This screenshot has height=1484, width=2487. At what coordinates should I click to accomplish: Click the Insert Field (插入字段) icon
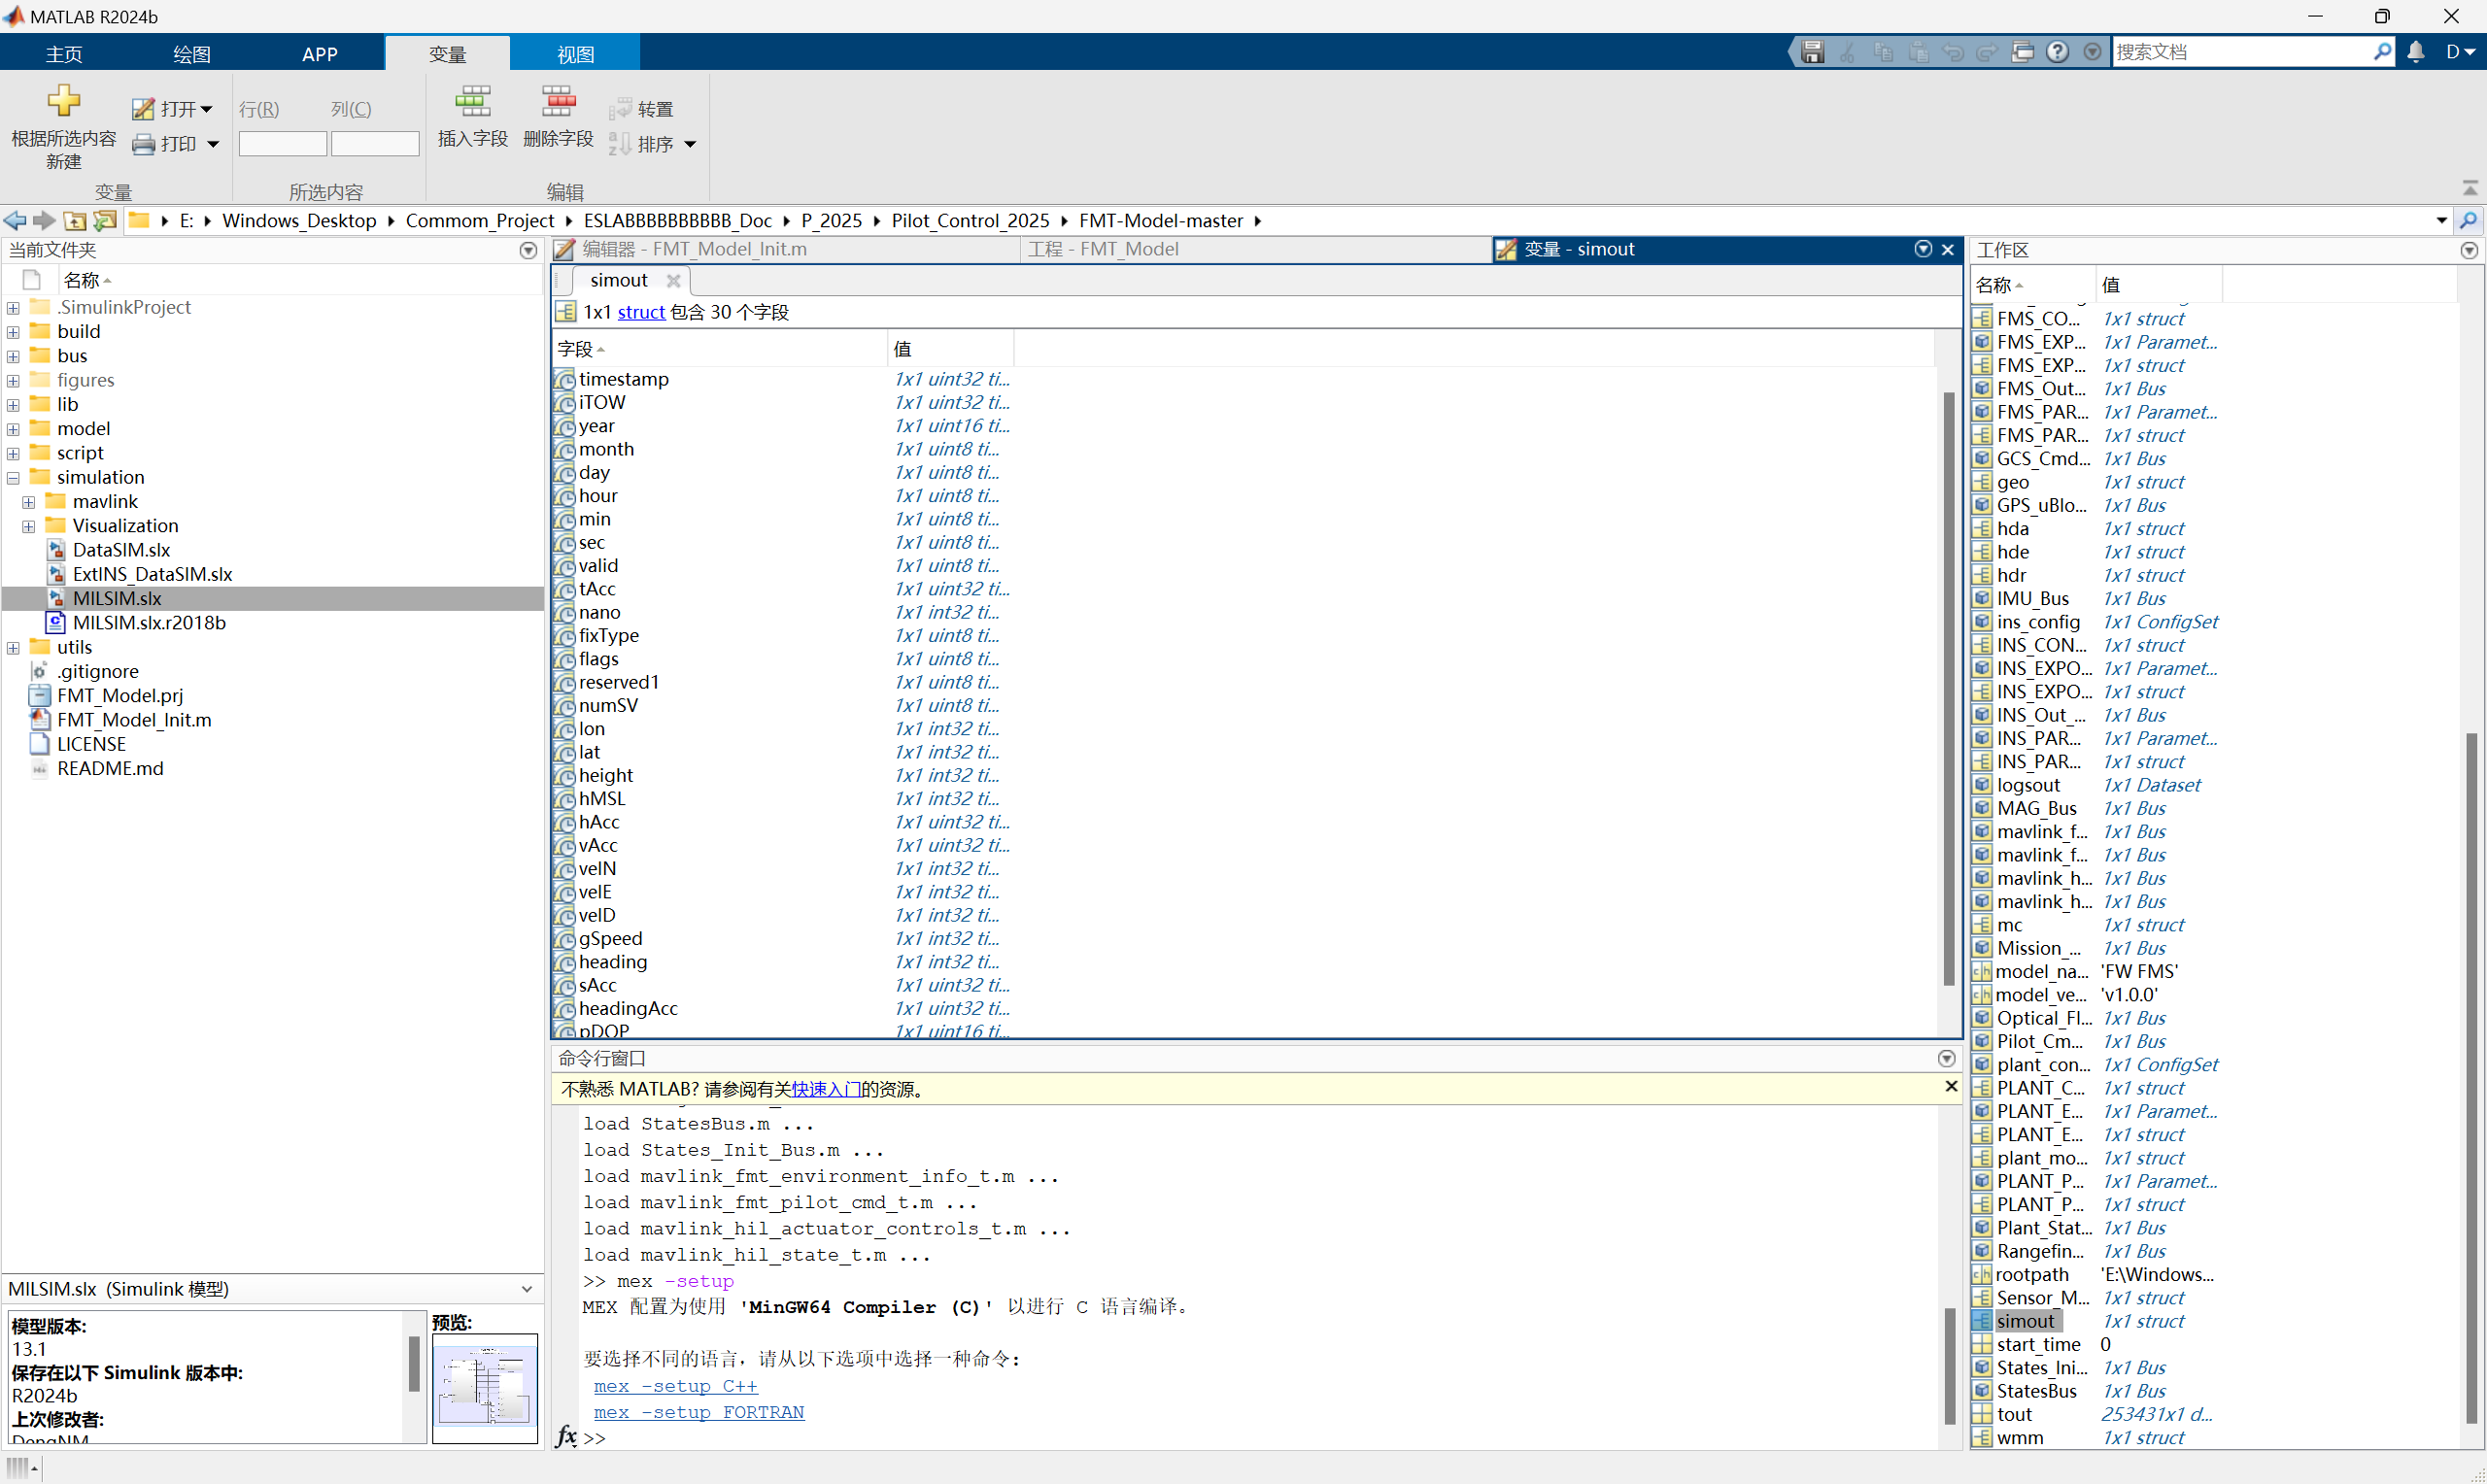473,101
